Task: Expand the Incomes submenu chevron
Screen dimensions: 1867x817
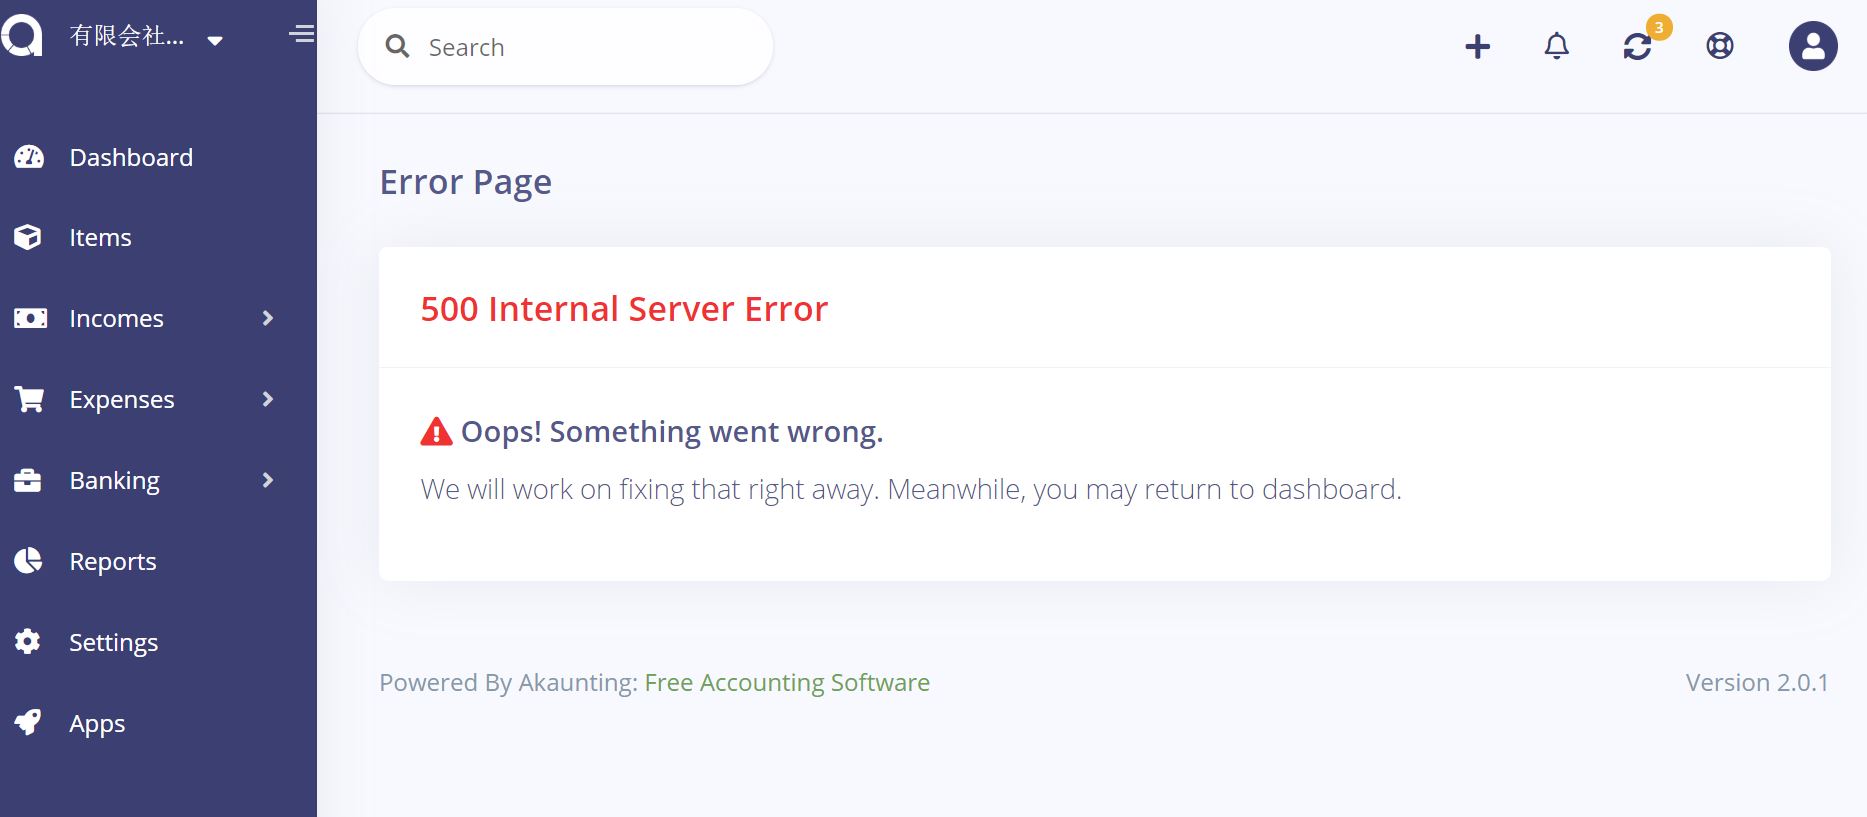Action: [267, 318]
